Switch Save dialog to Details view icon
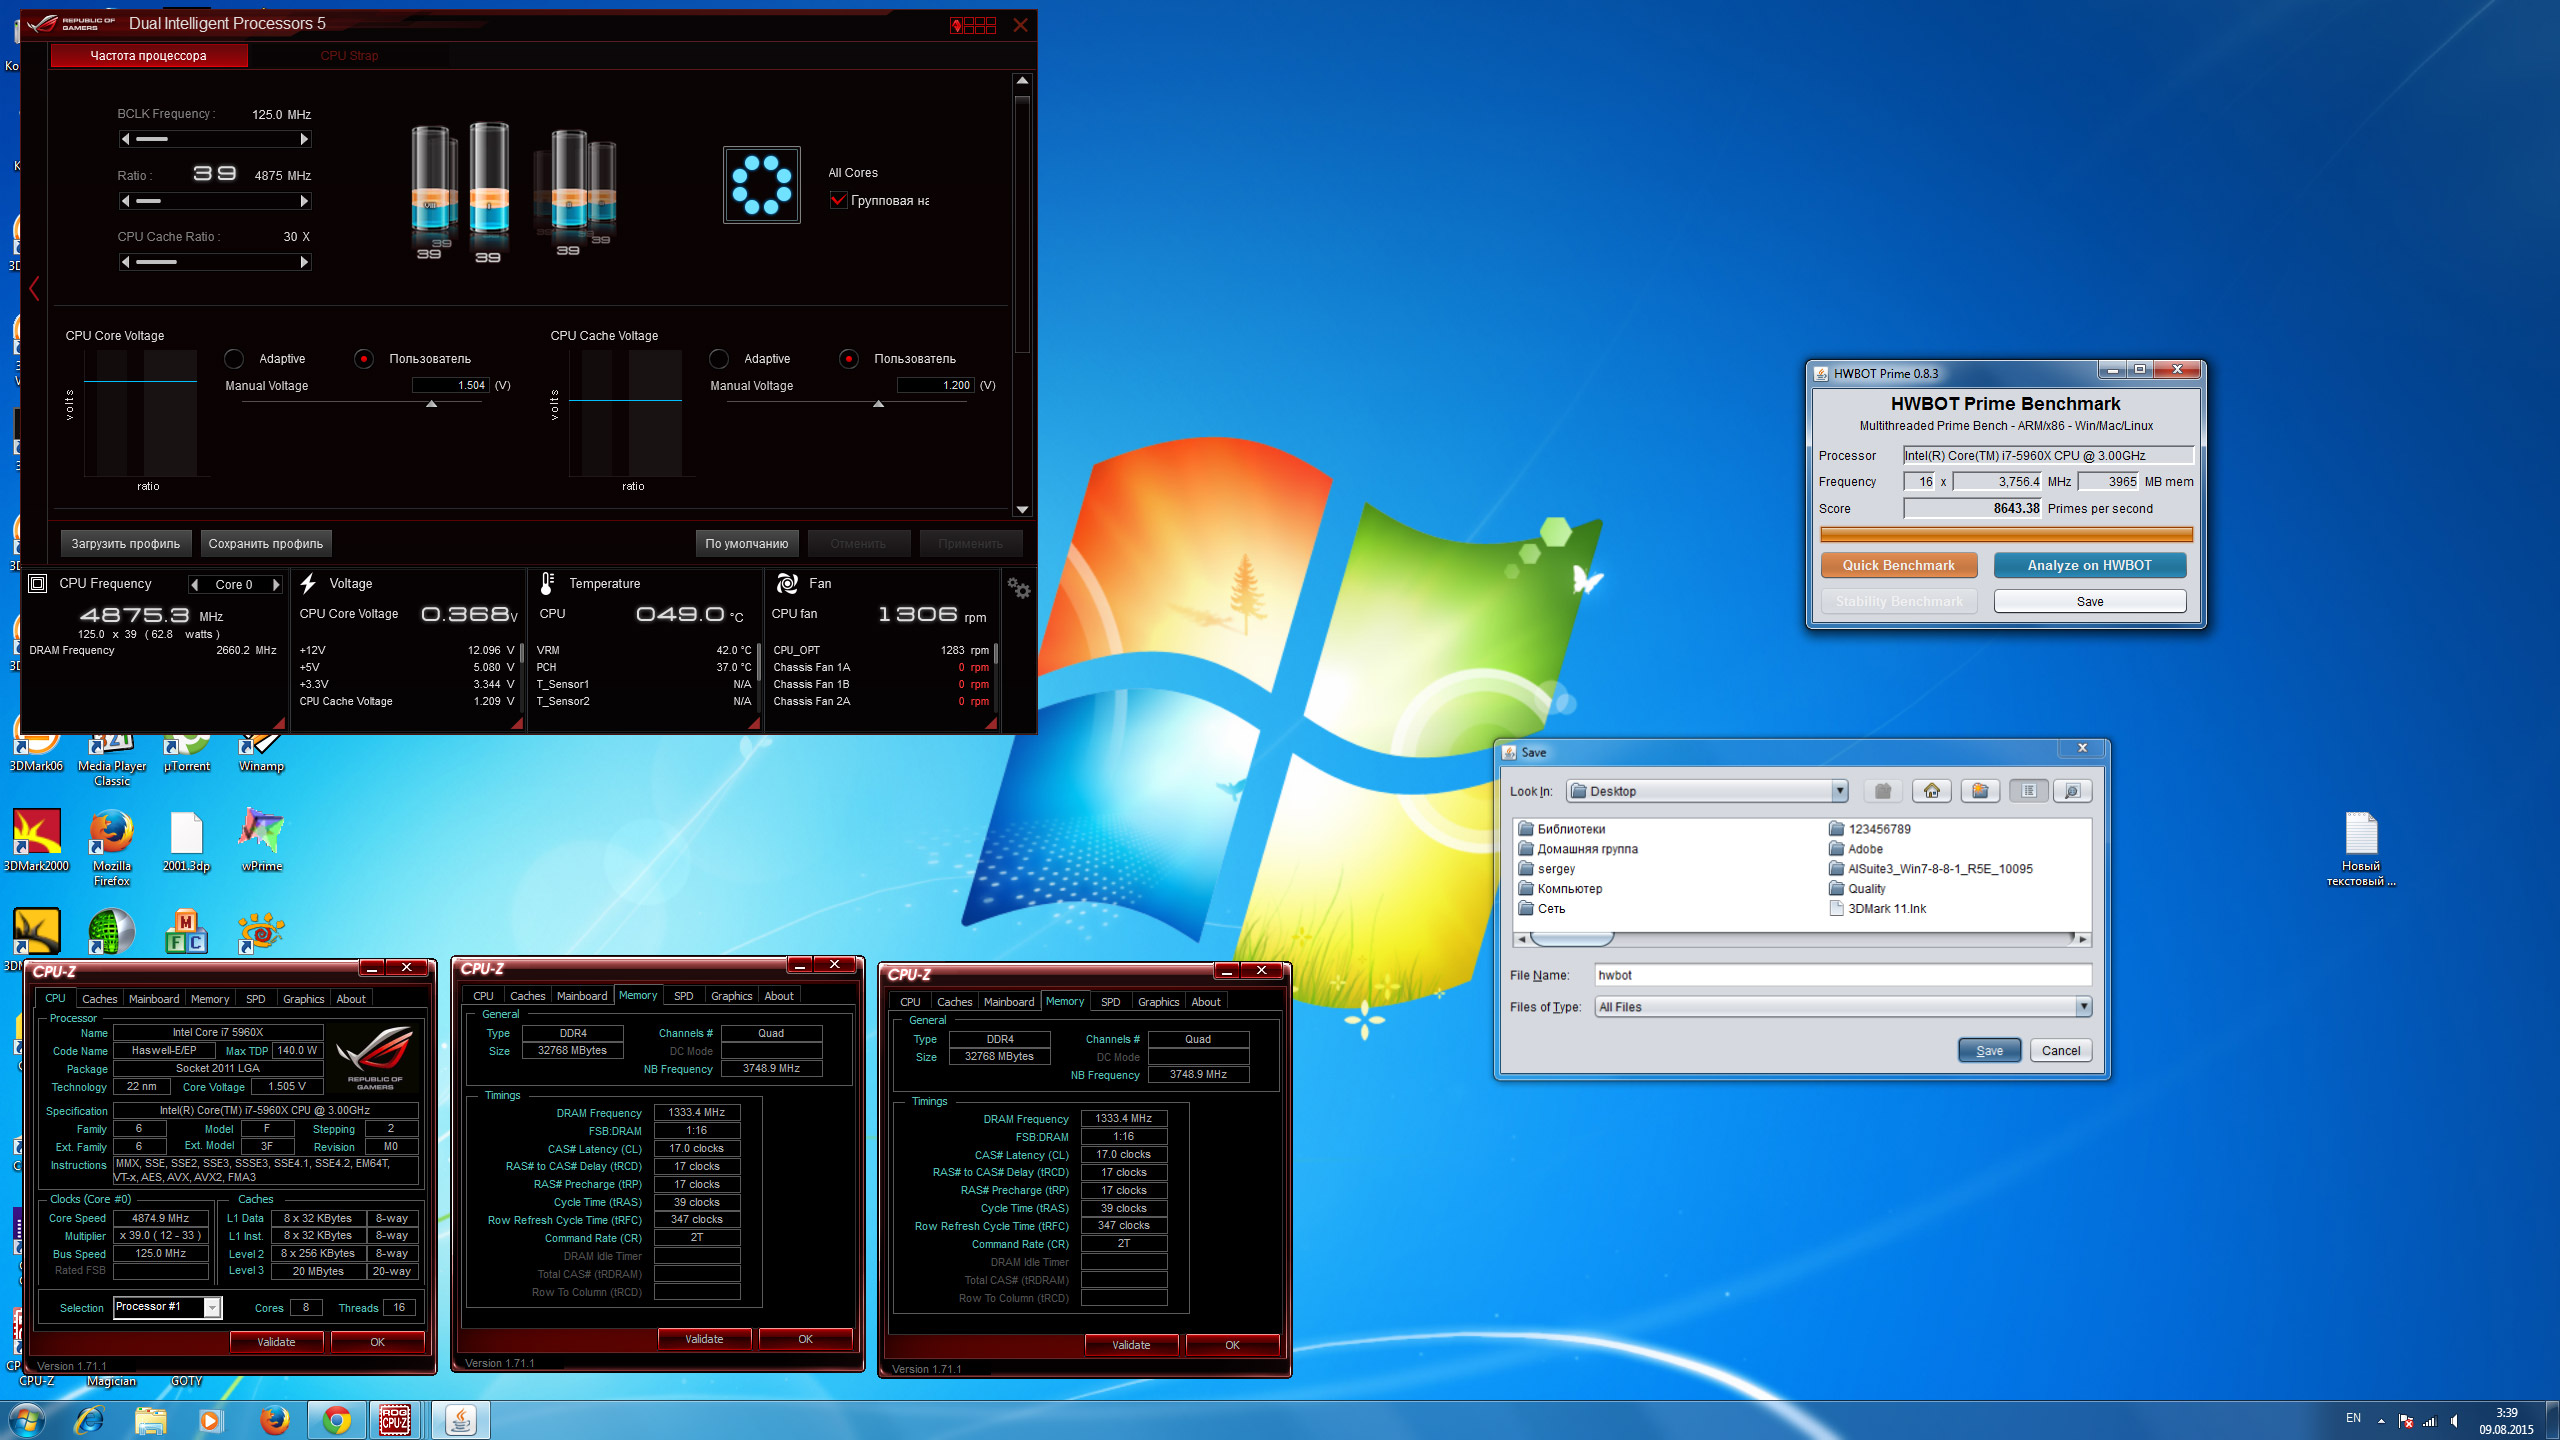Viewport: 2560px width, 1440px height. point(2072,791)
